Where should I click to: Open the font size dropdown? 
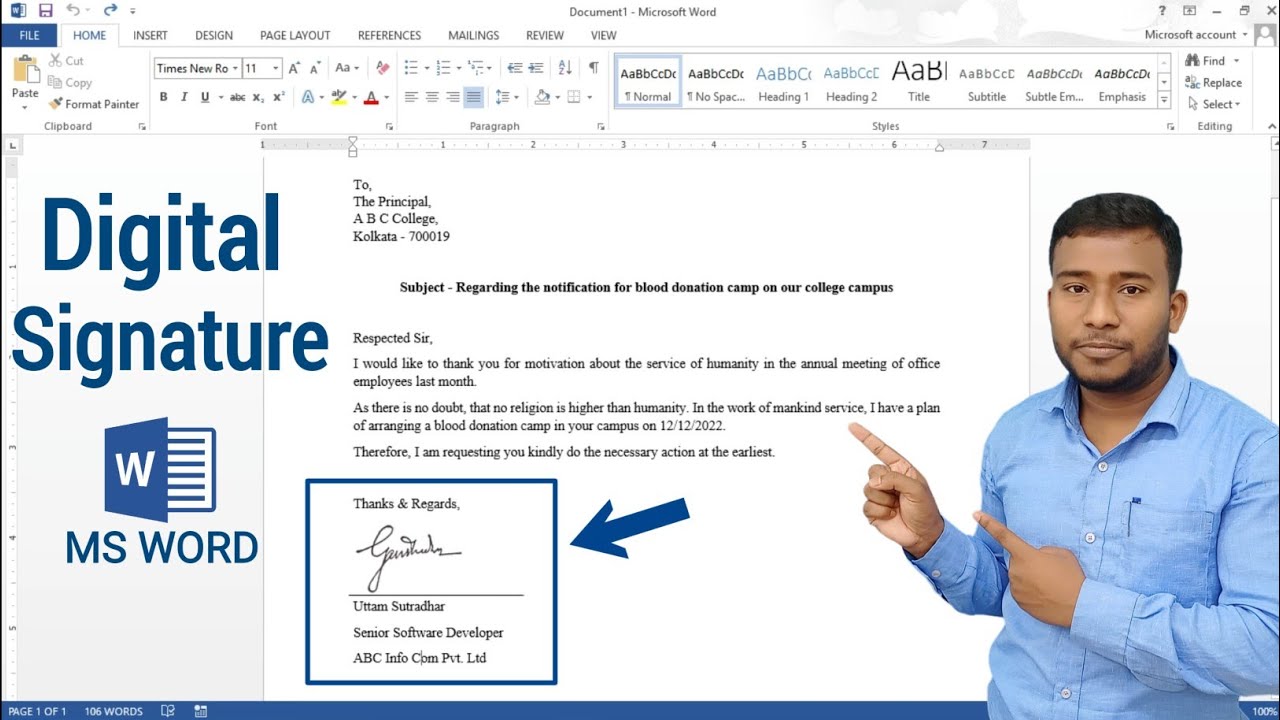277,68
